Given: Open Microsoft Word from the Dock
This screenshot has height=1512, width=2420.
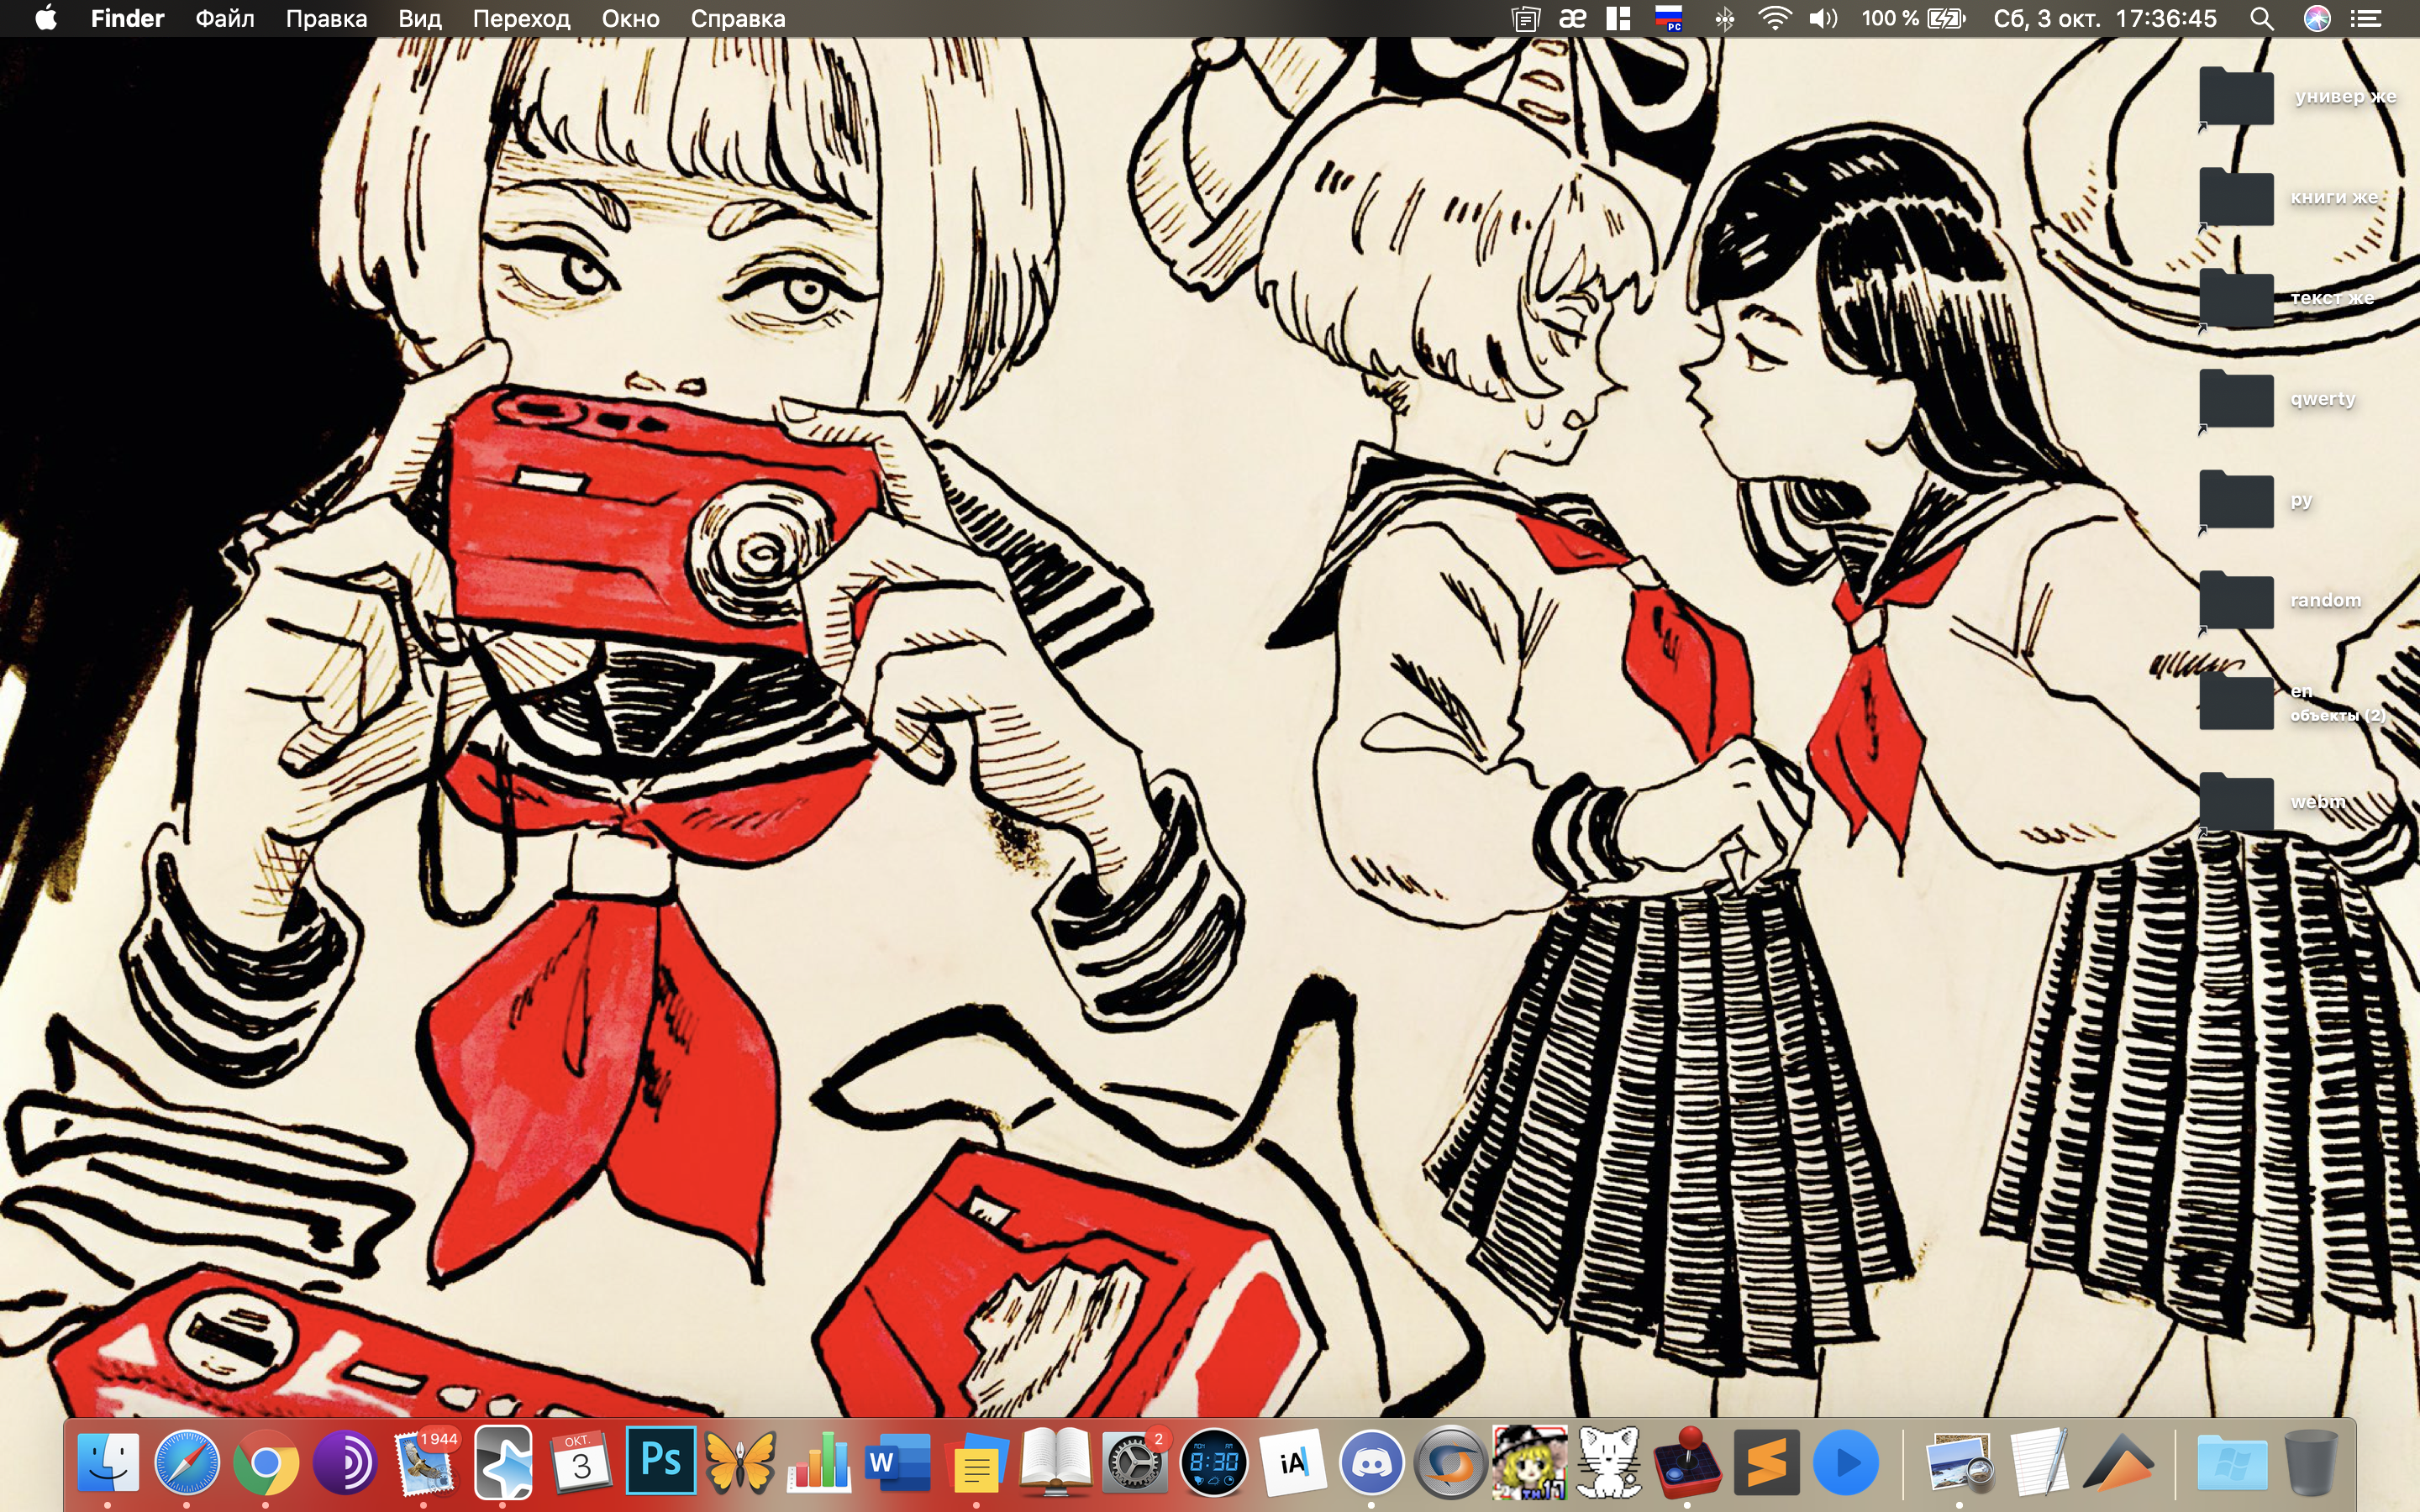Looking at the screenshot, I should pos(897,1464).
